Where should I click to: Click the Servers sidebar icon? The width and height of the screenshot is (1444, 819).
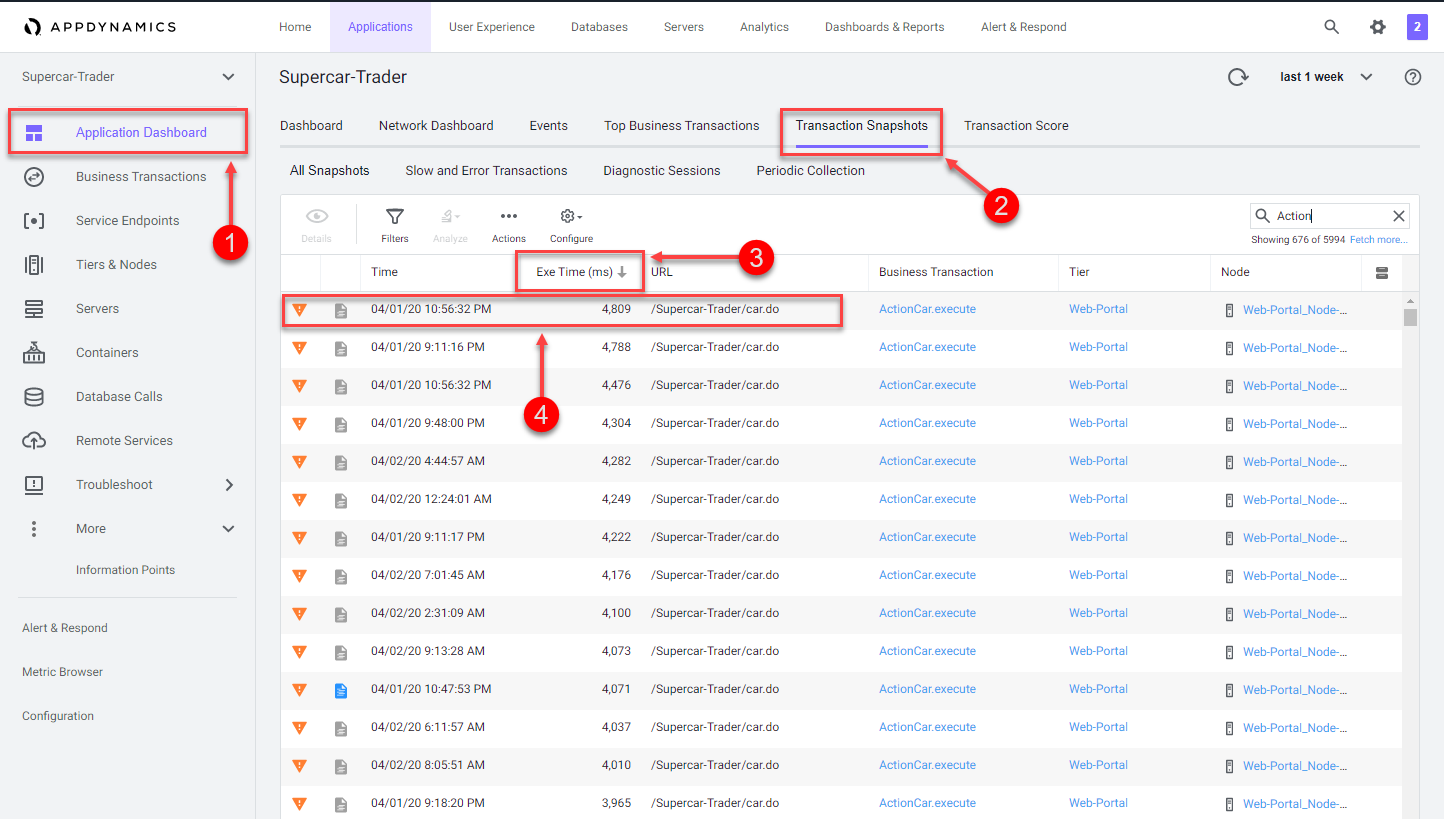pos(34,309)
